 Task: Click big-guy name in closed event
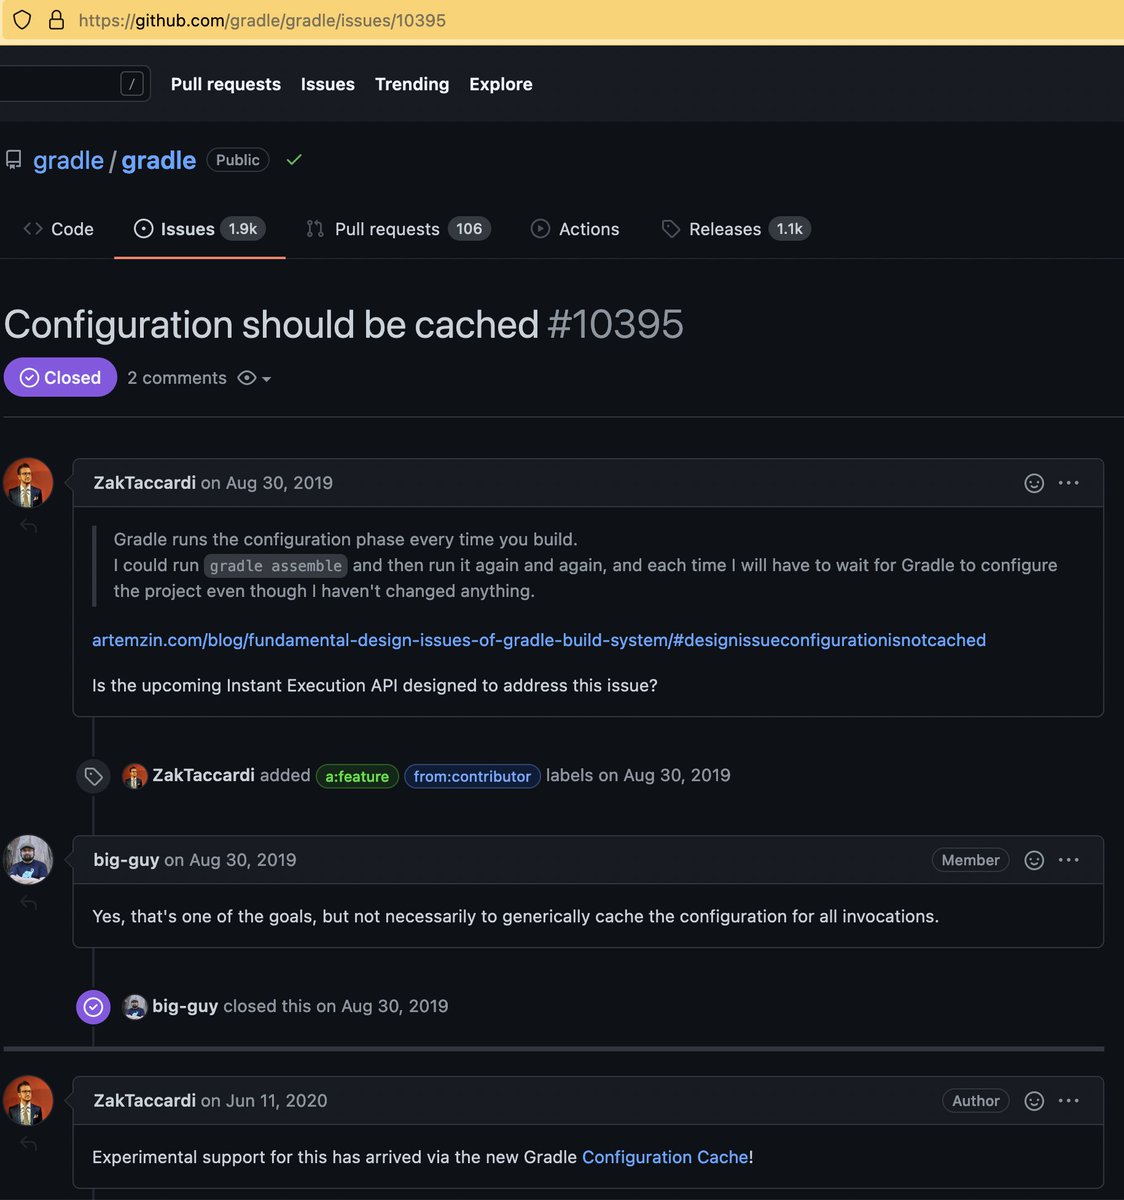(185, 1006)
